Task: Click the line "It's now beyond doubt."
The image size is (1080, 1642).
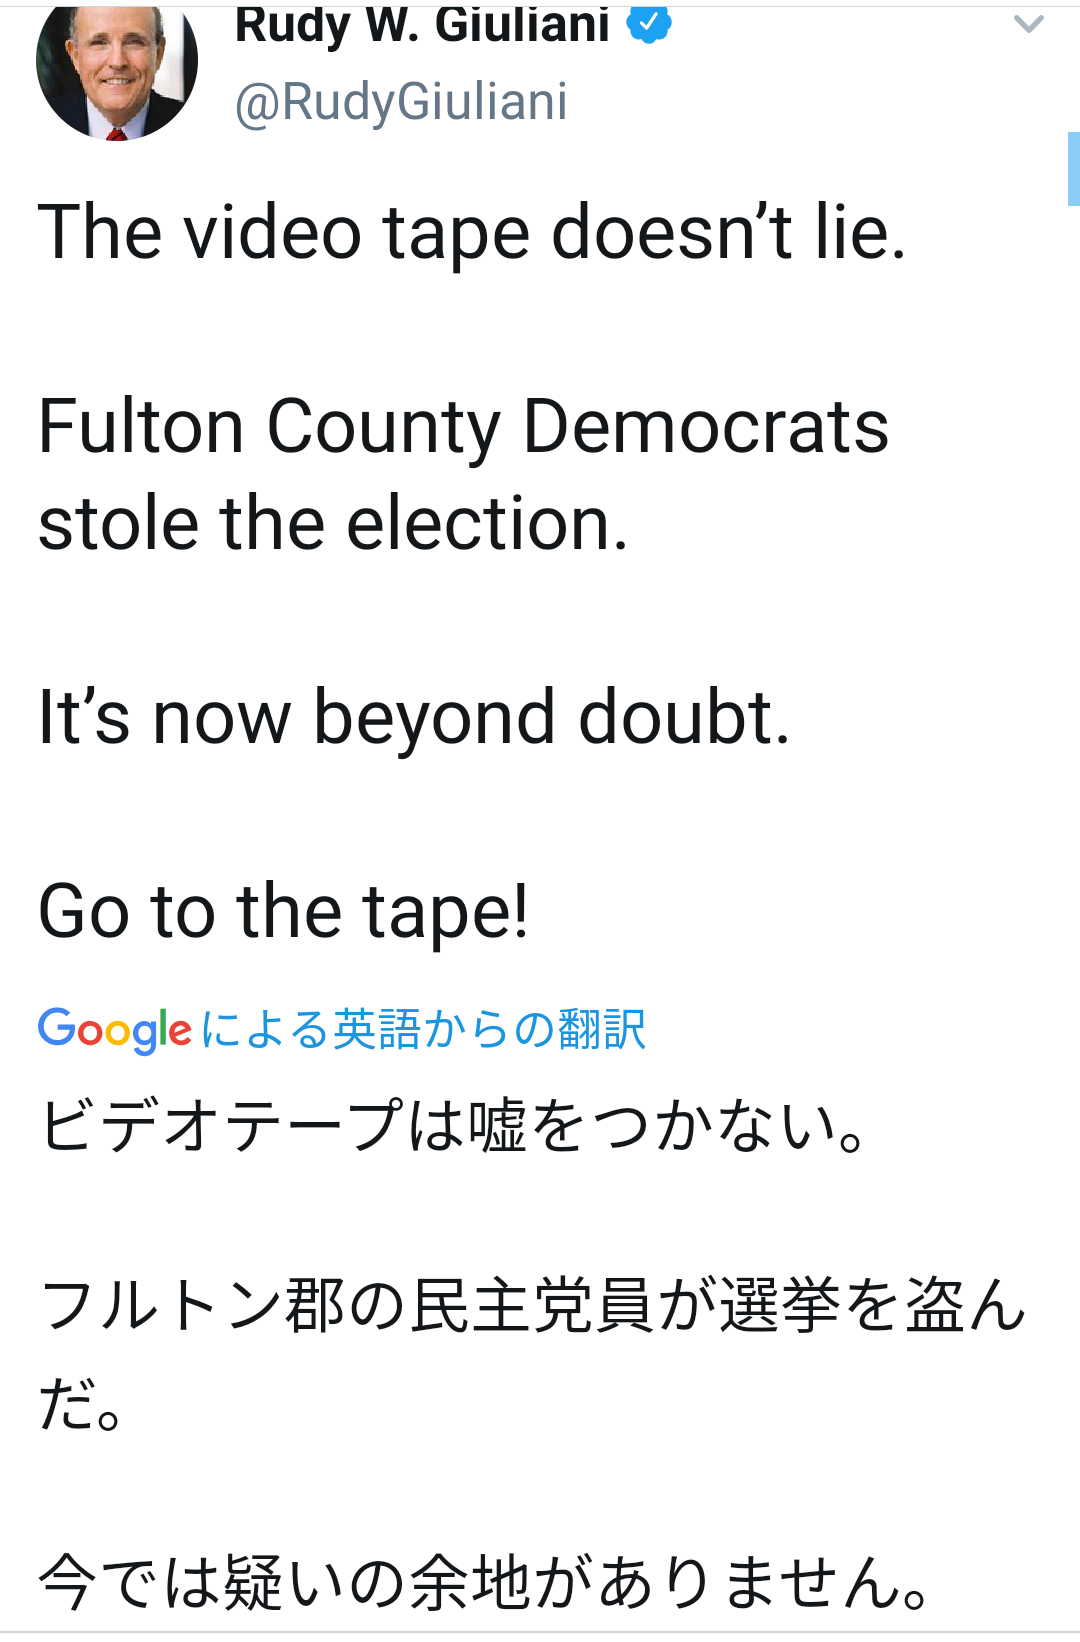Action: pos(414,717)
